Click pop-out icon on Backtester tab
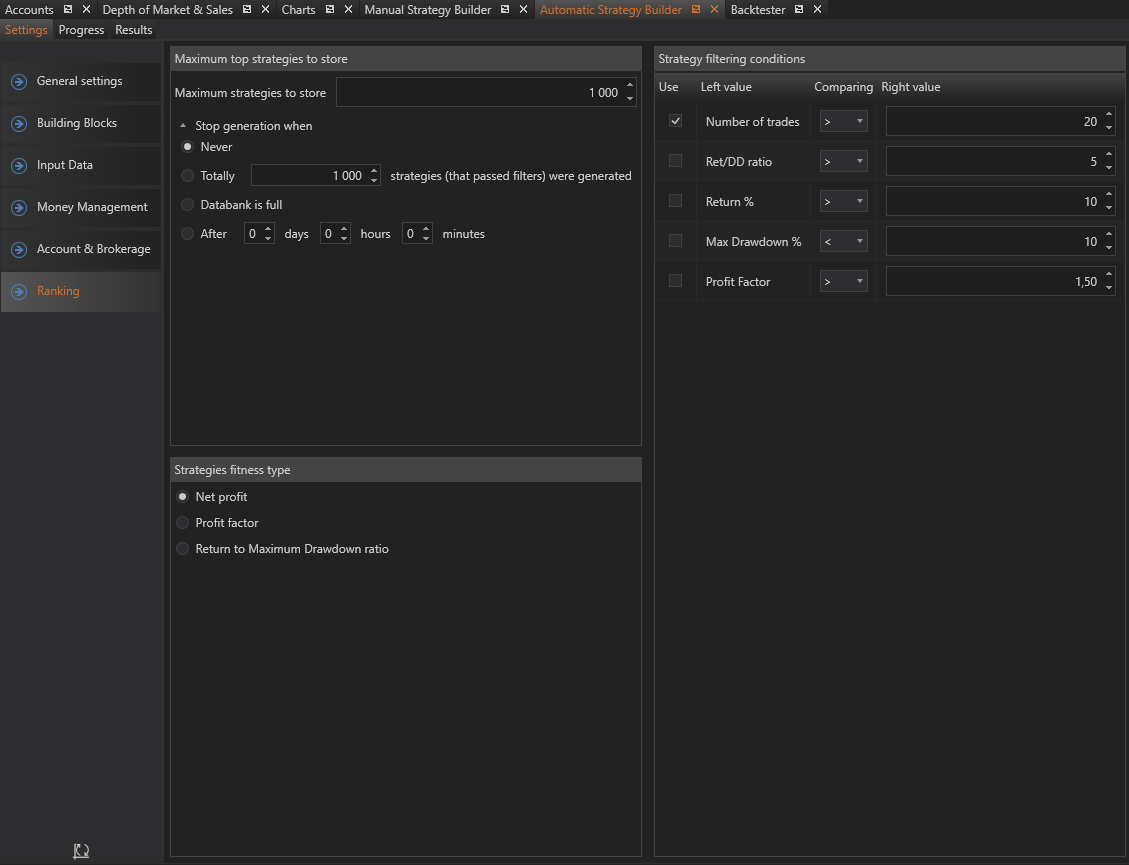1129x865 pixels. (800, 10)
